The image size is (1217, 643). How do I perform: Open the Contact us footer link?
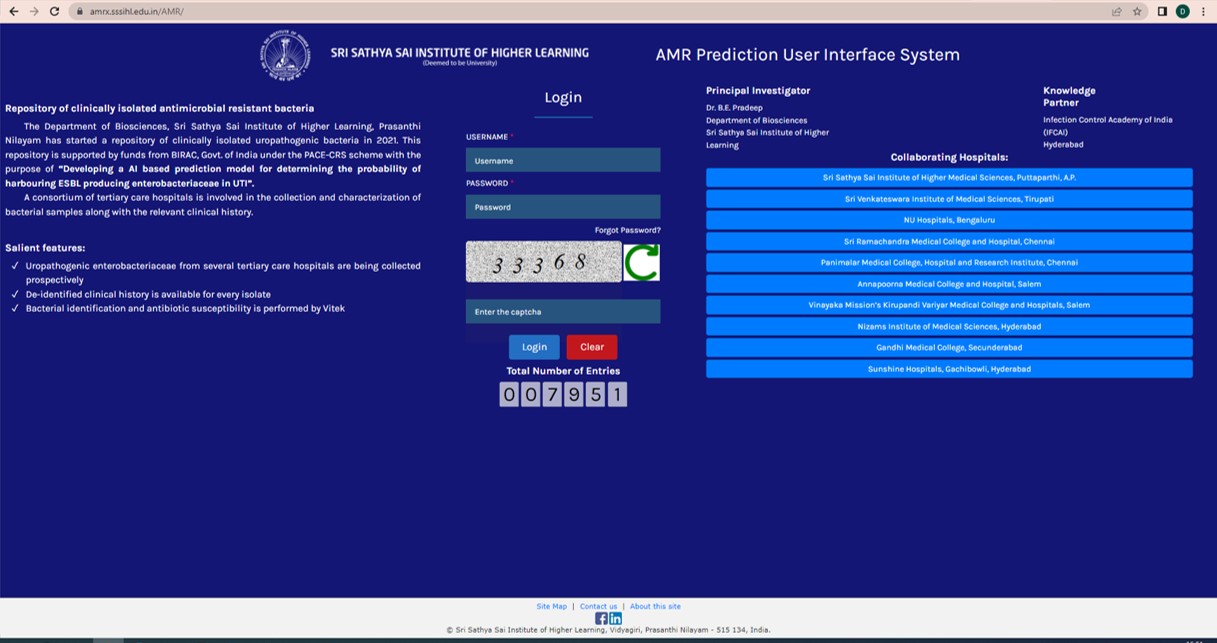point(598,606)
